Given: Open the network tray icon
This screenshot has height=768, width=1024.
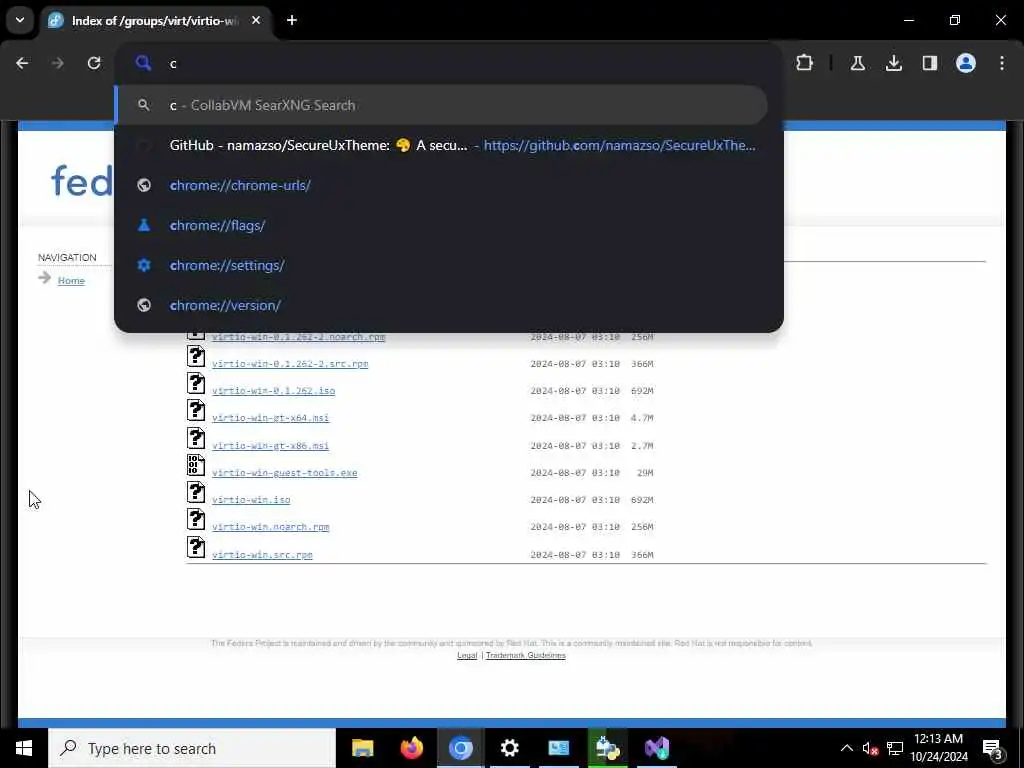Looking at the screenshot, I should click(x=895, y=748).
